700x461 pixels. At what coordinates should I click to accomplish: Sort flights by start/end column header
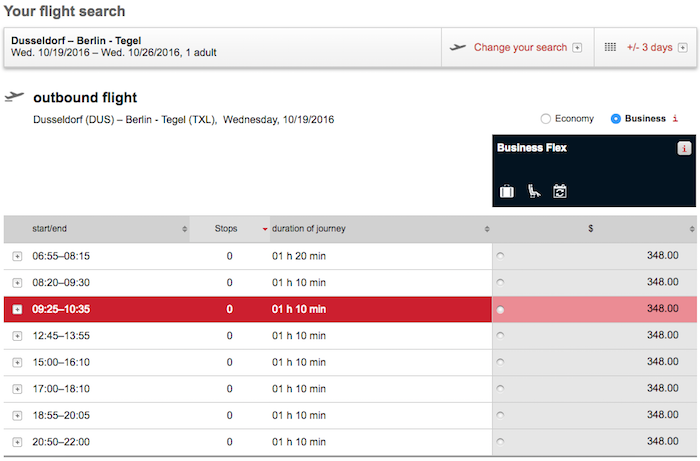tap(97, 229)
